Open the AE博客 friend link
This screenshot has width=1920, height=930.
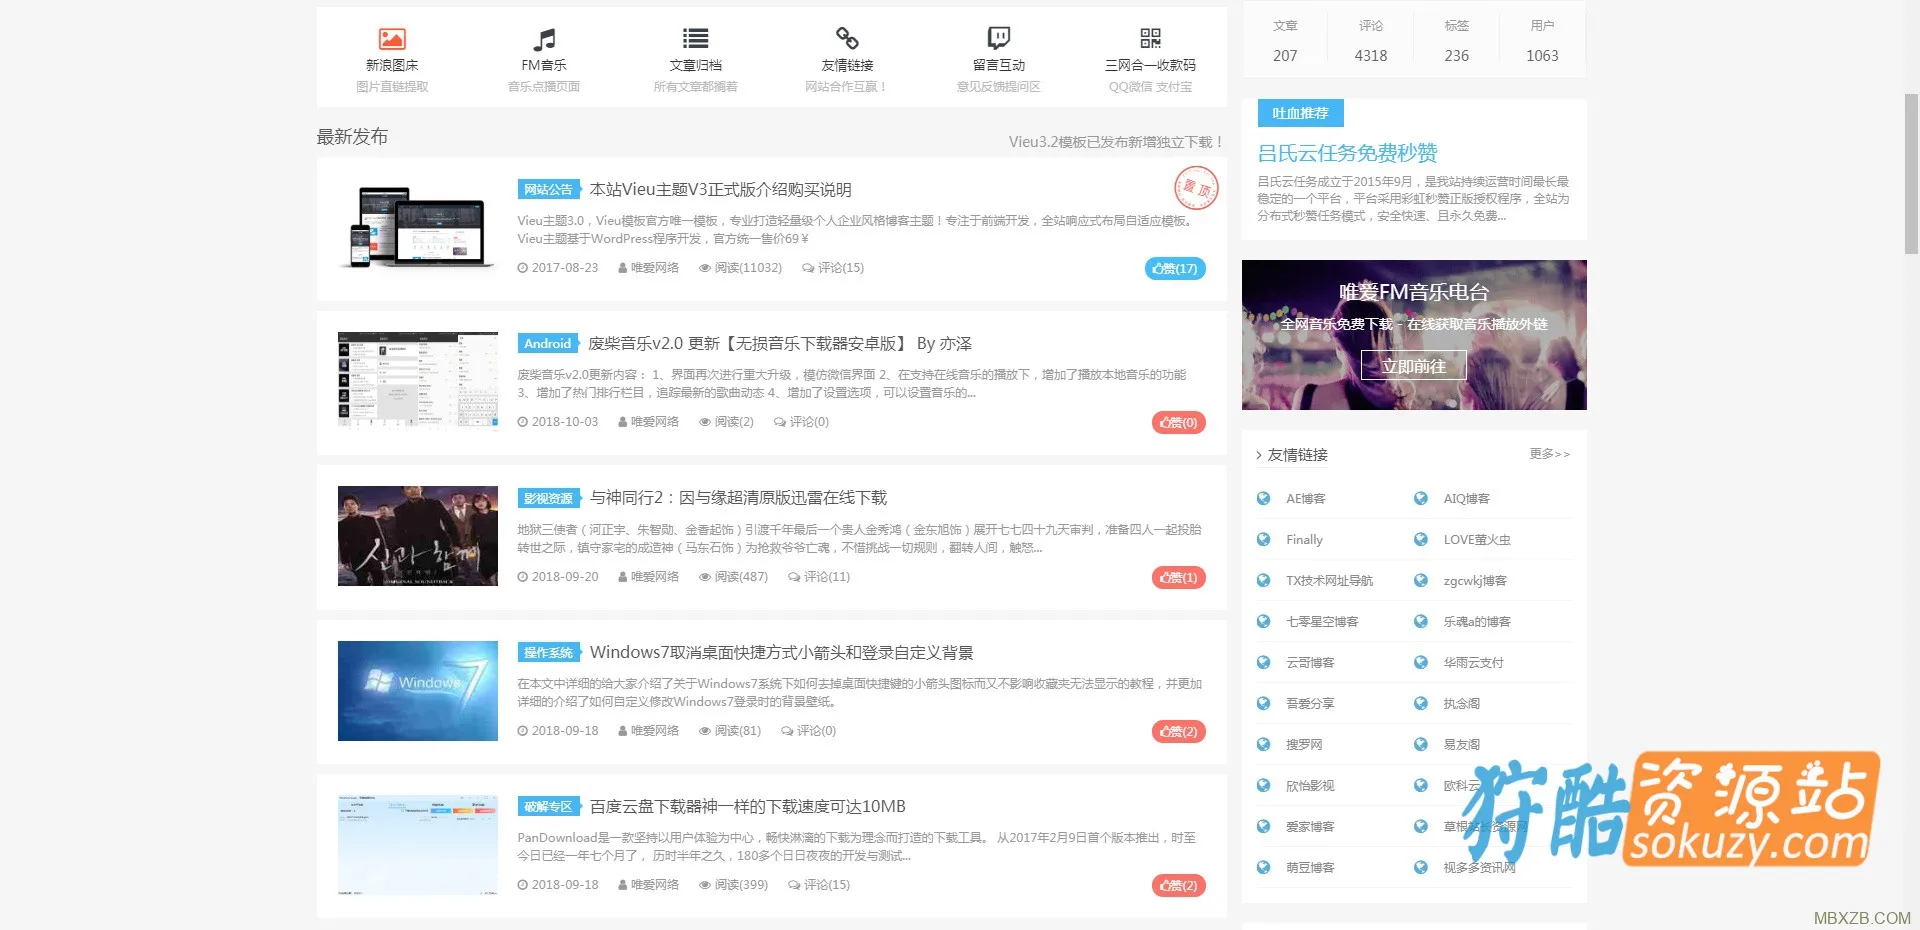point(1306,498)
